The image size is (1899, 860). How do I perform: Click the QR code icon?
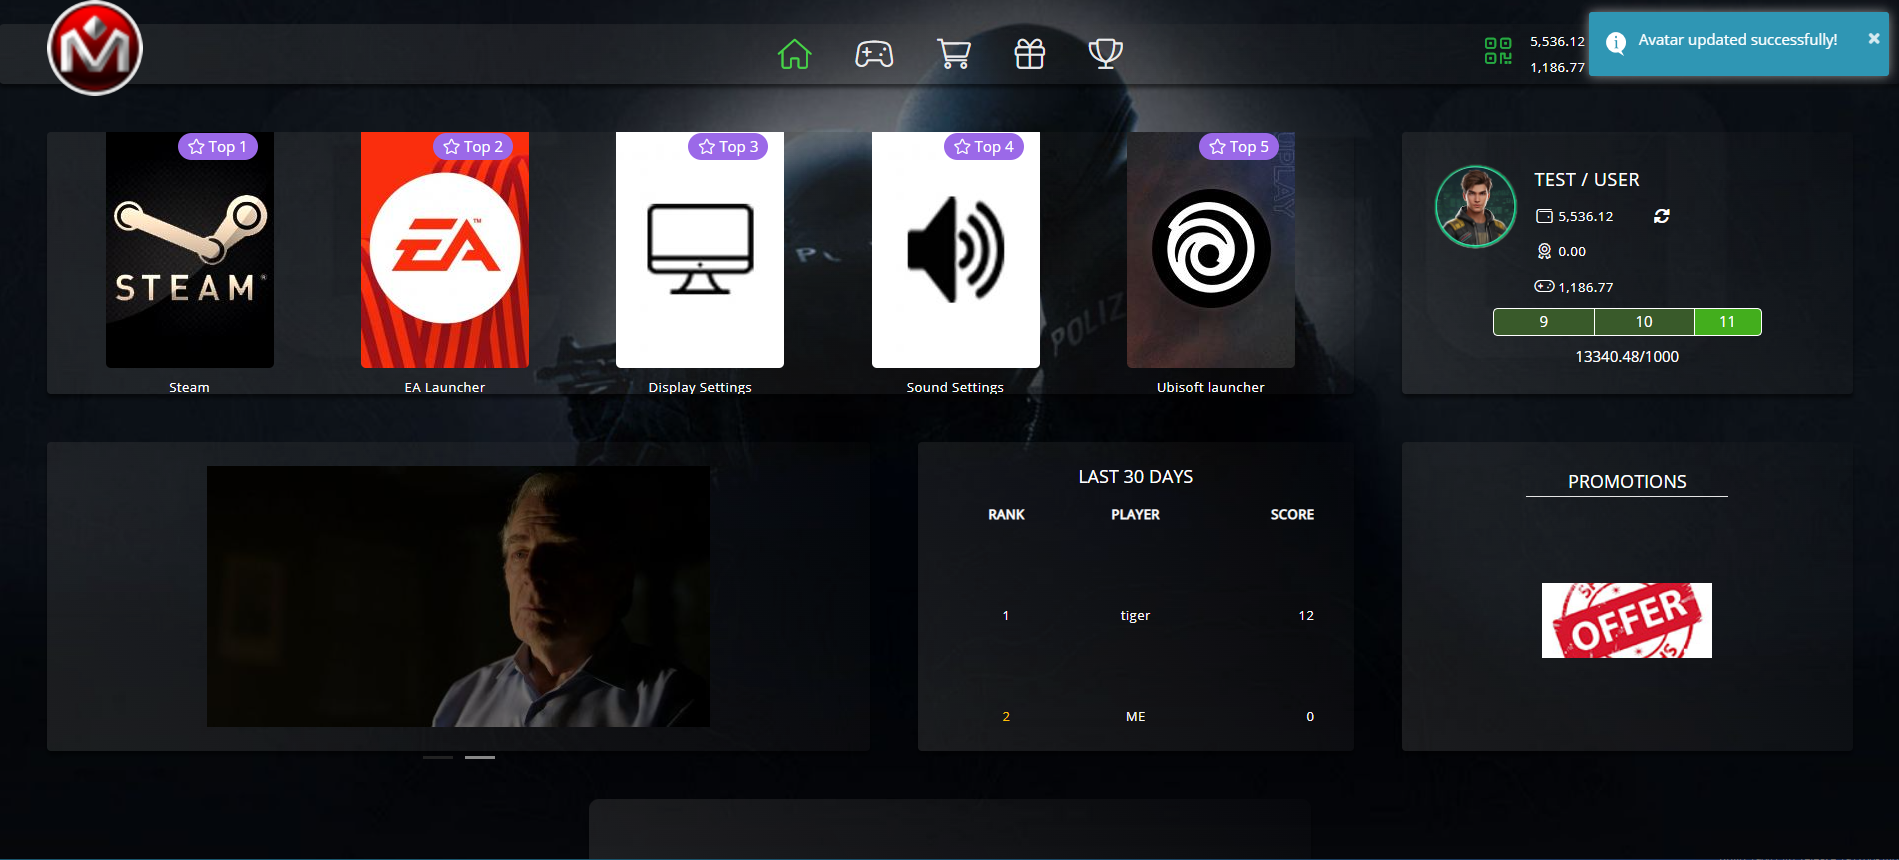1498,51
